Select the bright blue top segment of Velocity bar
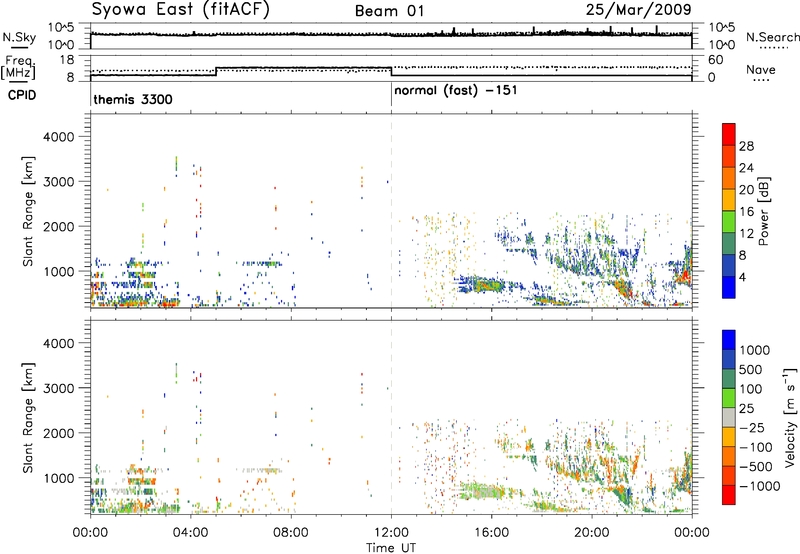800x554 pixels. coord(729,340)
